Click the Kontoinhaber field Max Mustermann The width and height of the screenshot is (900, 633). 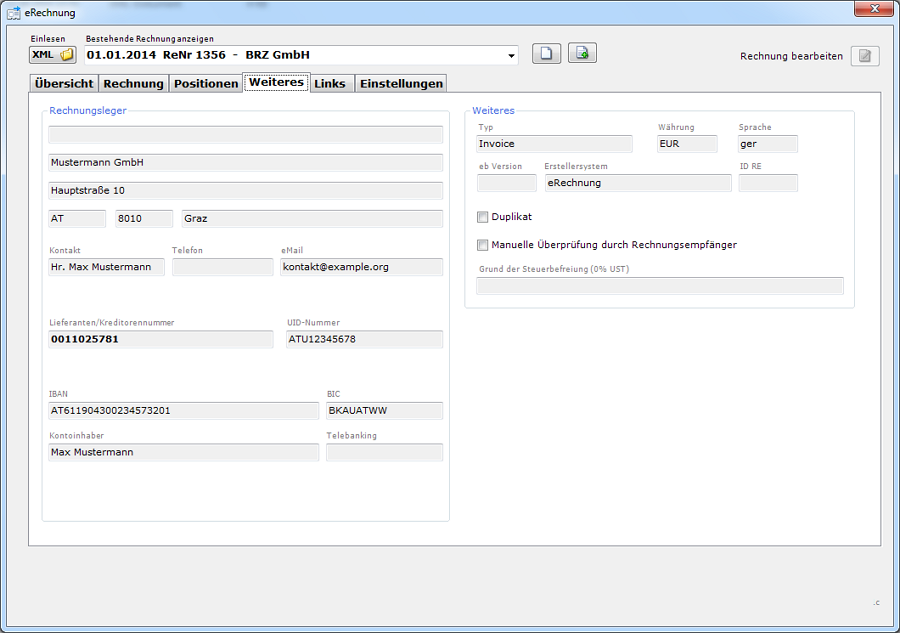tap(184, 452)
